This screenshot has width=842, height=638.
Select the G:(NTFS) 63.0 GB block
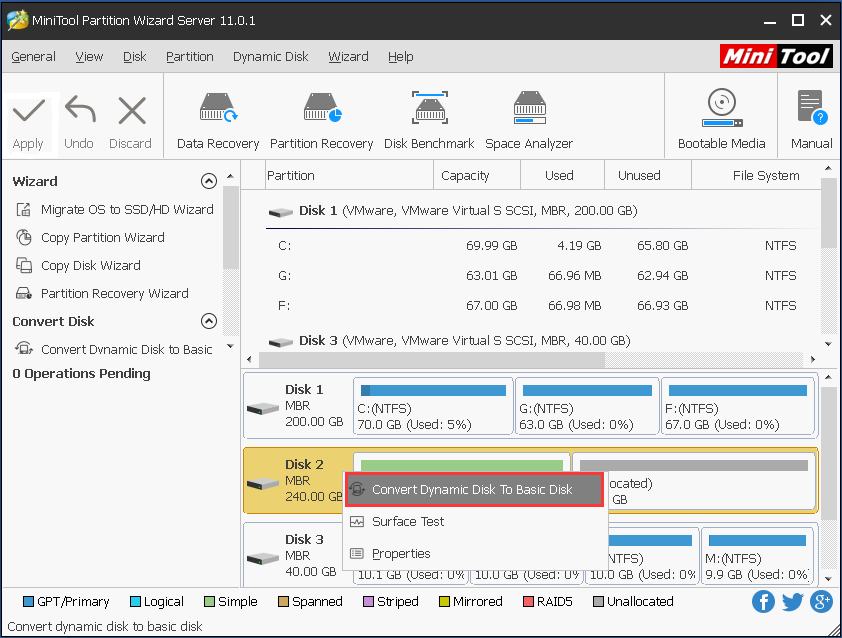[x=587, y=406]
